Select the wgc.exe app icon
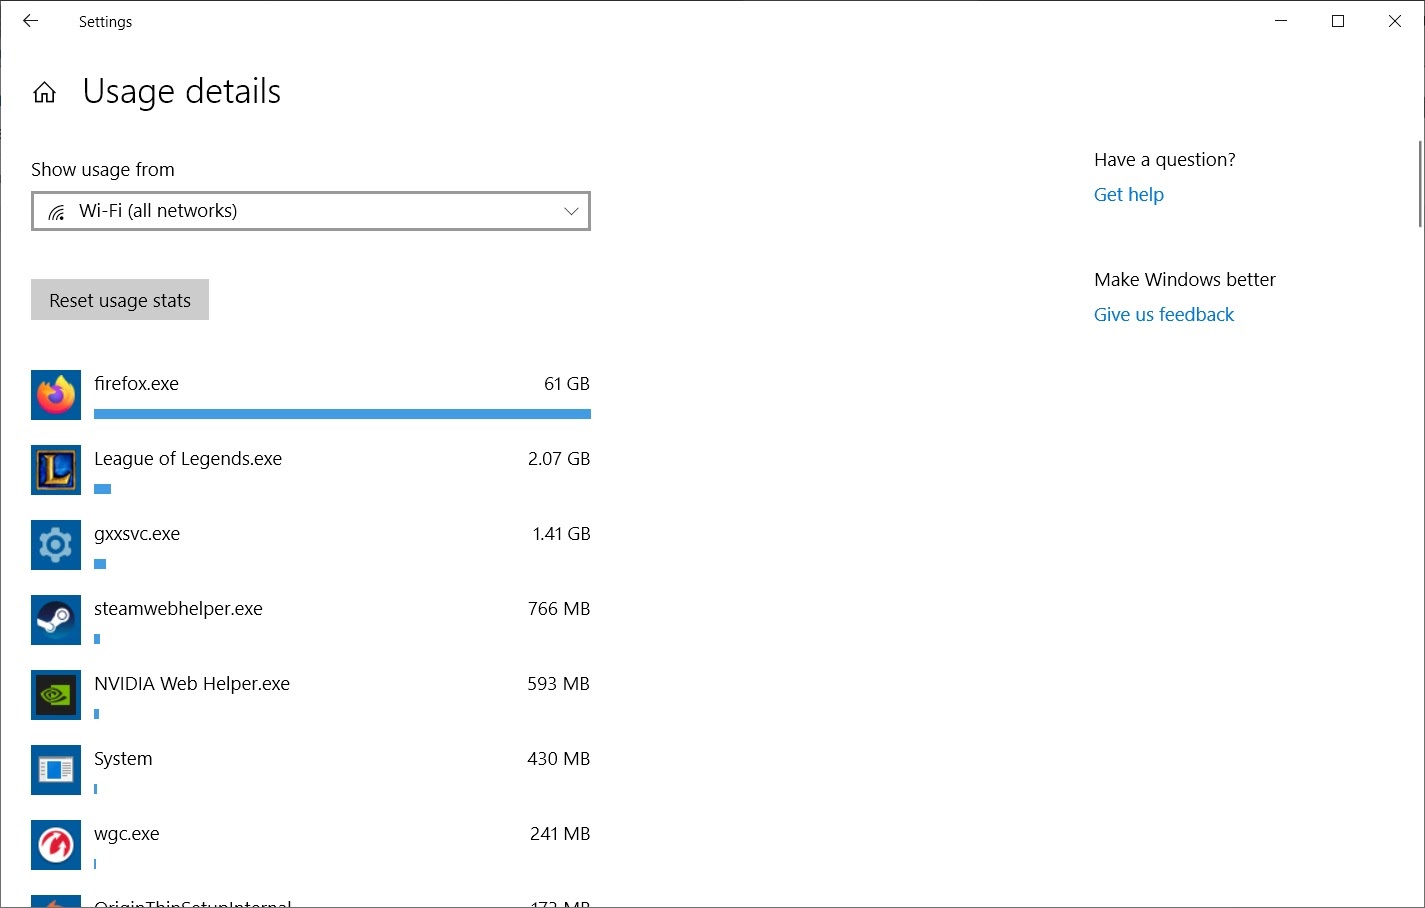 click(56, 845)
